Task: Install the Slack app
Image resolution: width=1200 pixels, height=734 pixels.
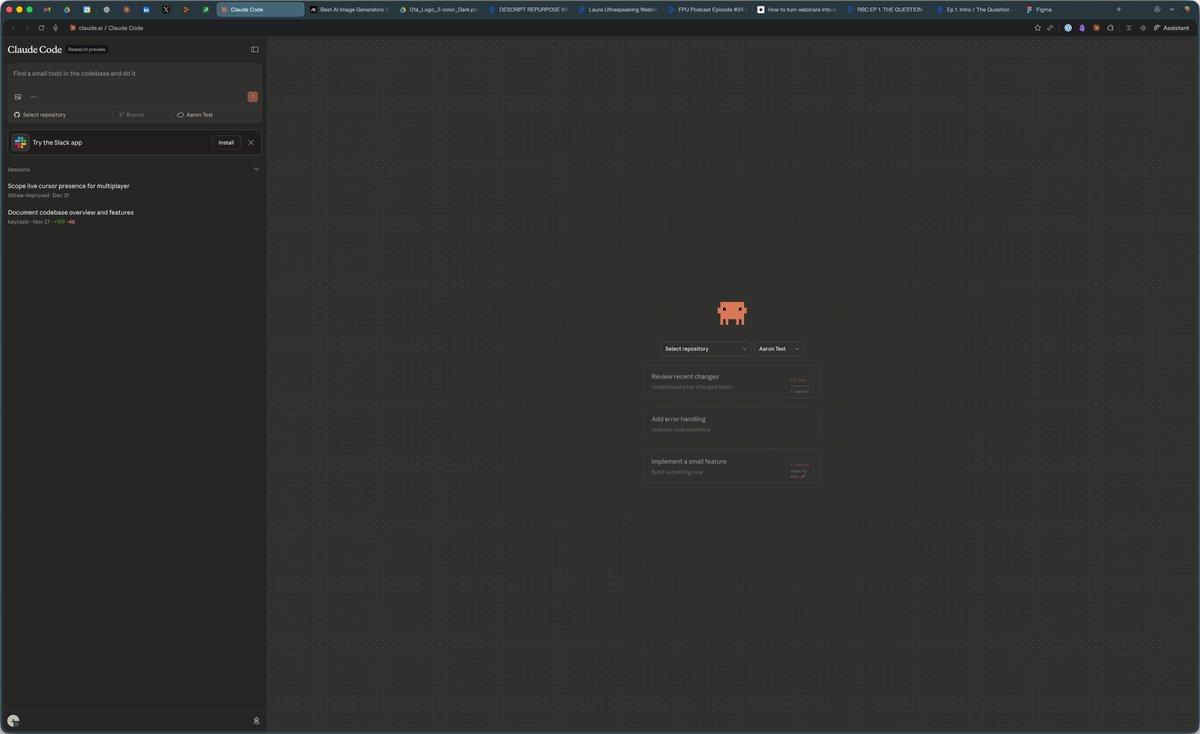Action: pos(226,143)
